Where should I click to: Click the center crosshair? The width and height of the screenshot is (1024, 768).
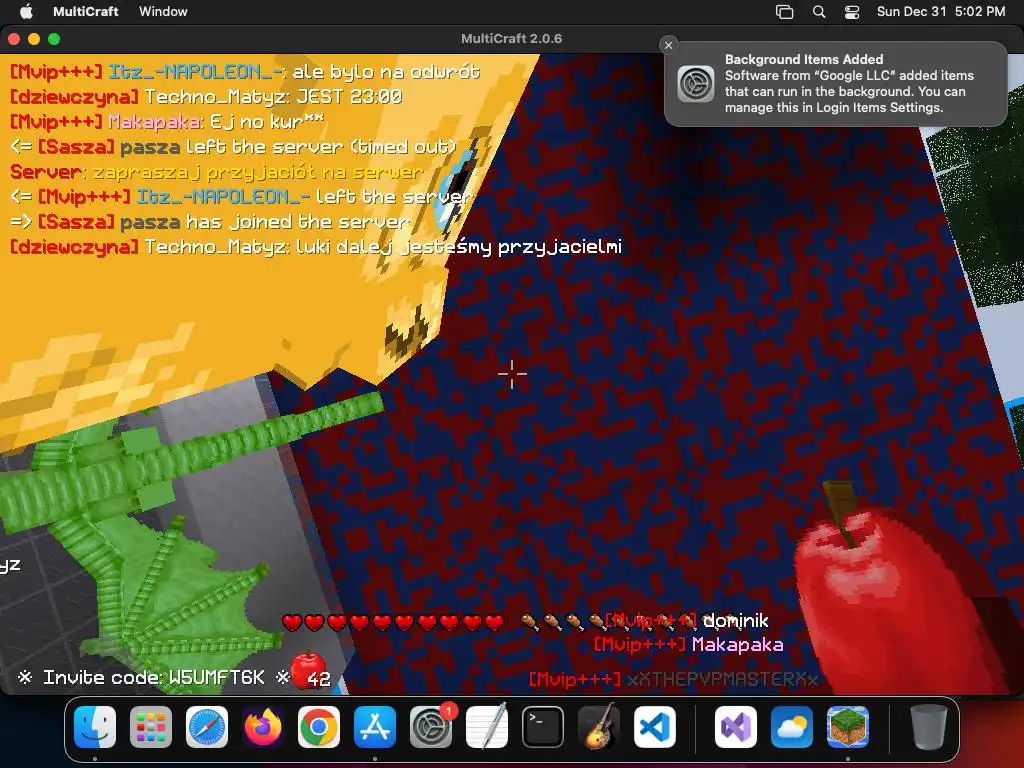coord(512,374)
